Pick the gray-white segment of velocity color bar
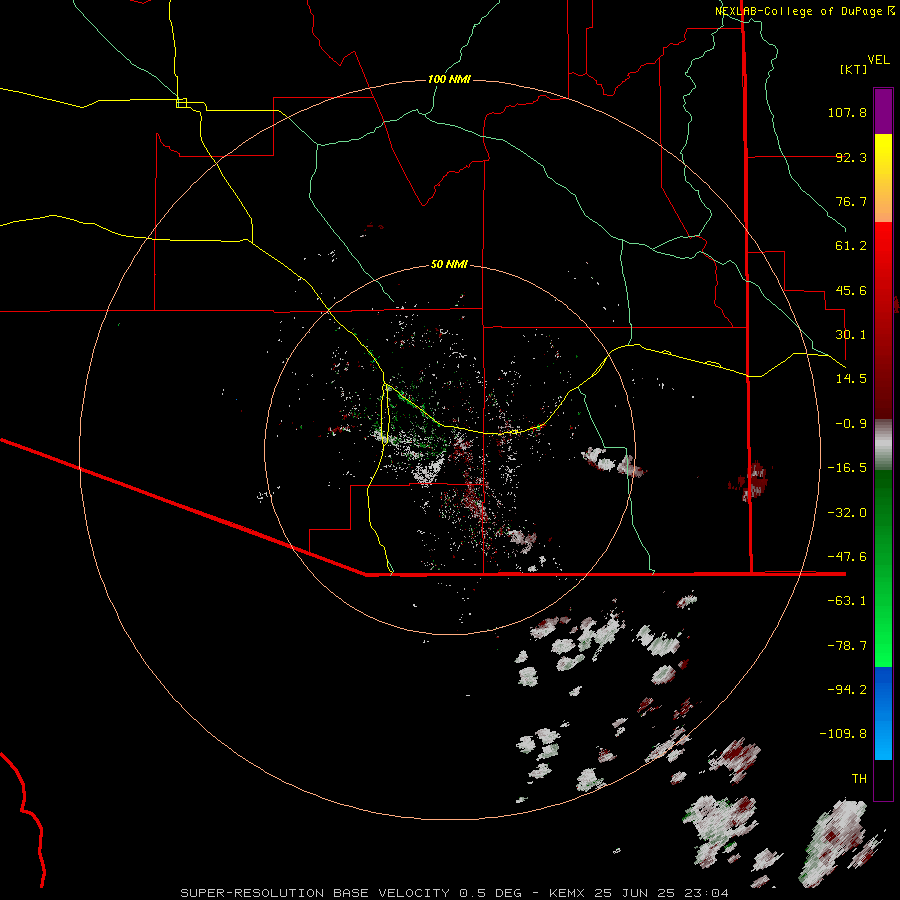Image resolution: width=900 pixels, height=900 pixels. pos(883,445)
